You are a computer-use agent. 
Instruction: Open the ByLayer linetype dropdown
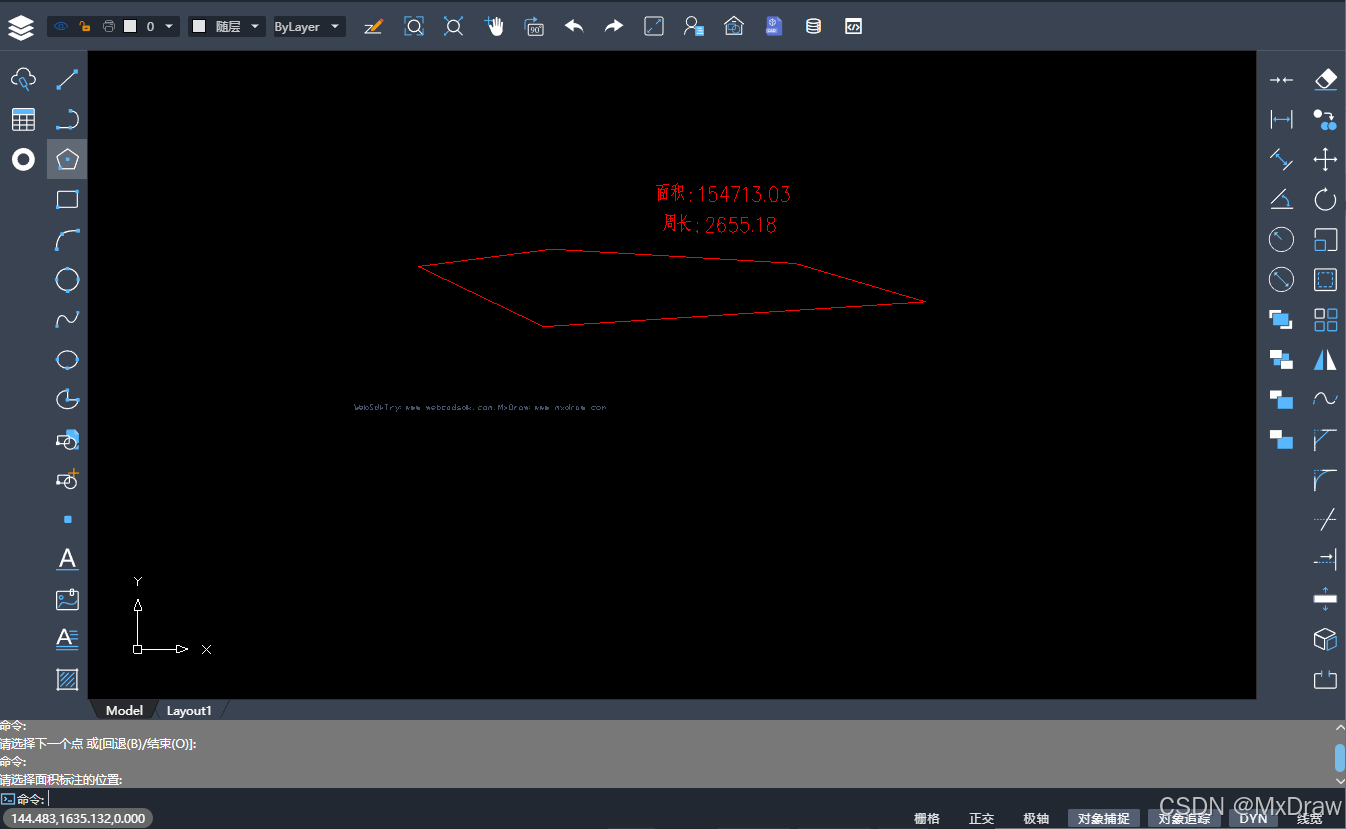point(309,27)
